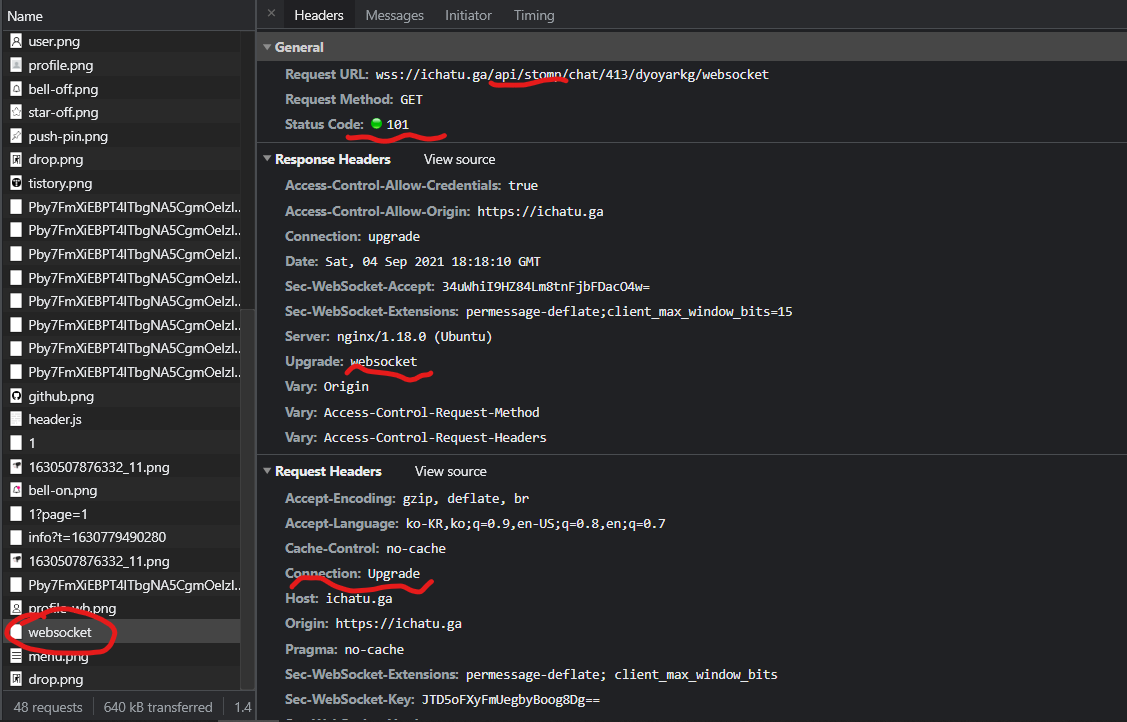
Task: Collapse the Request Headers section
Action: (266, 470)
